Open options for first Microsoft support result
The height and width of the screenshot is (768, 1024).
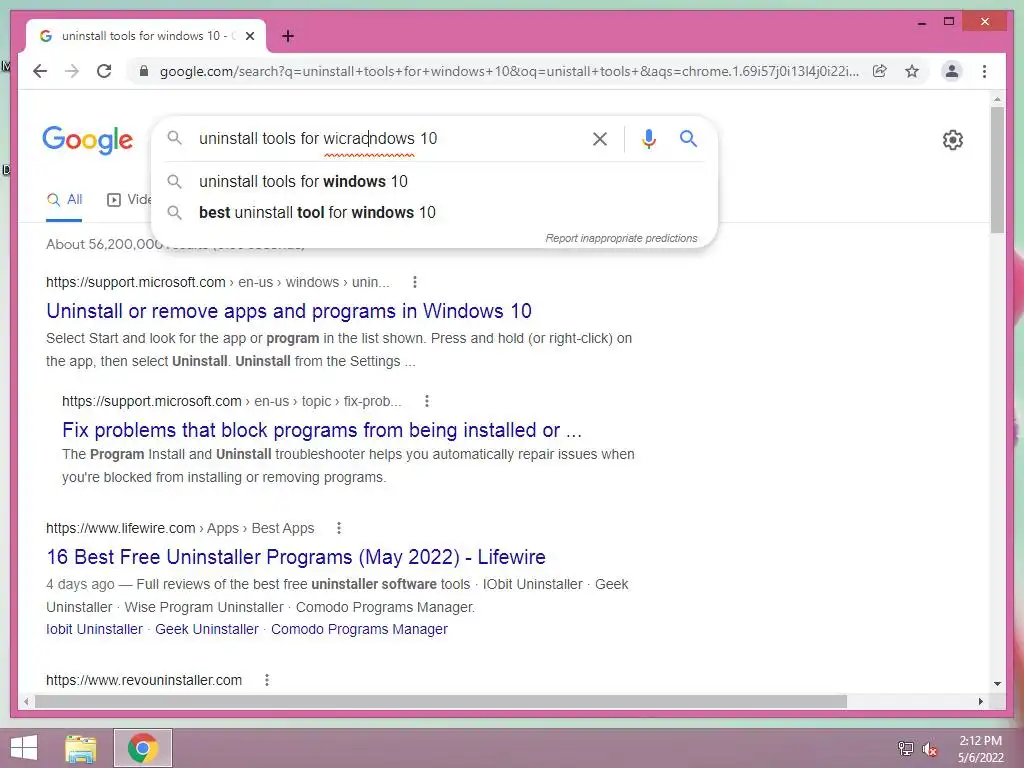415,282
